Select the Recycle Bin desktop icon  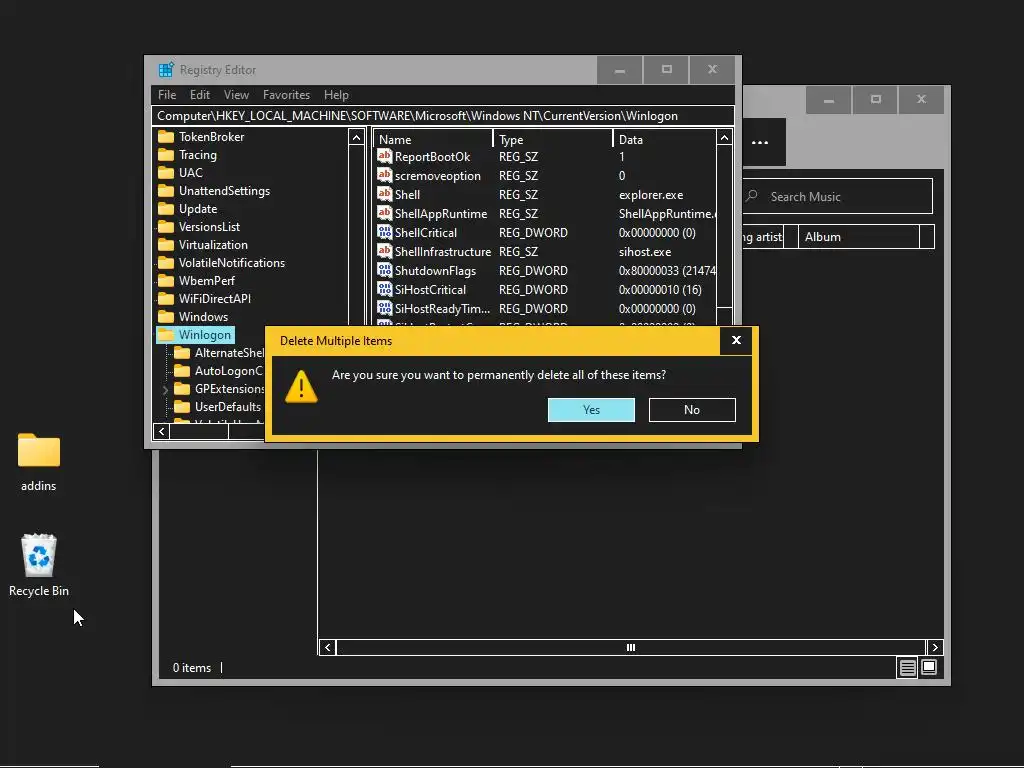tap(39, 566)
